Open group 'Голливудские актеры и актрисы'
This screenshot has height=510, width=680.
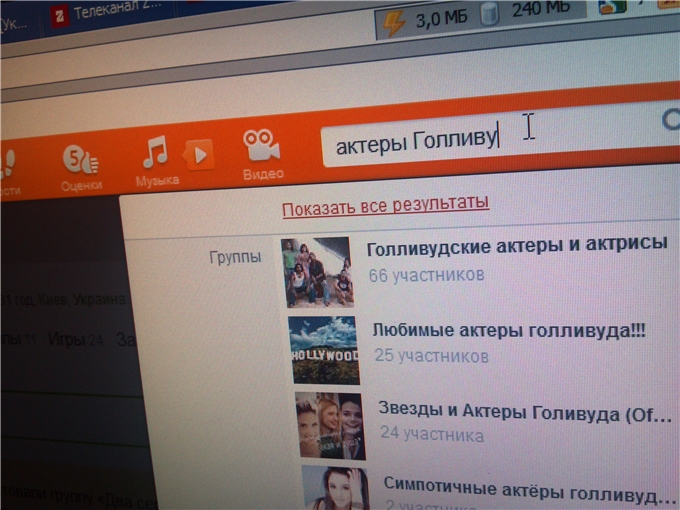[x=517, y=247]
